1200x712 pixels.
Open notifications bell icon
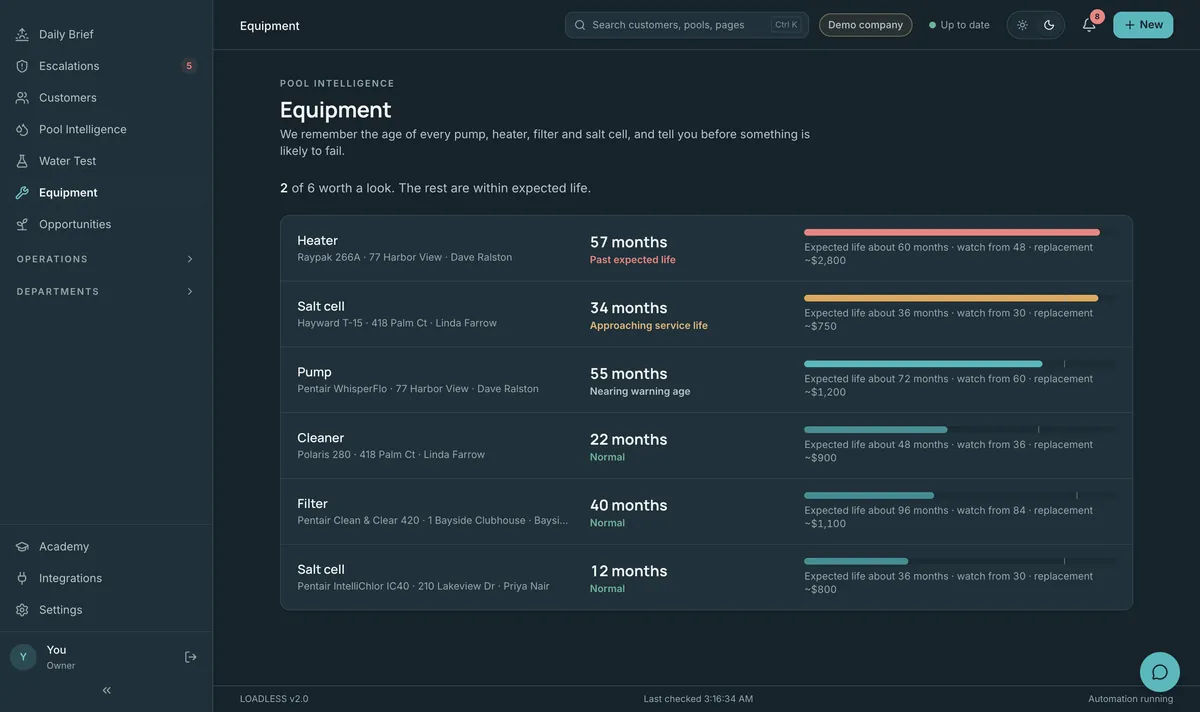(1089, 25)
